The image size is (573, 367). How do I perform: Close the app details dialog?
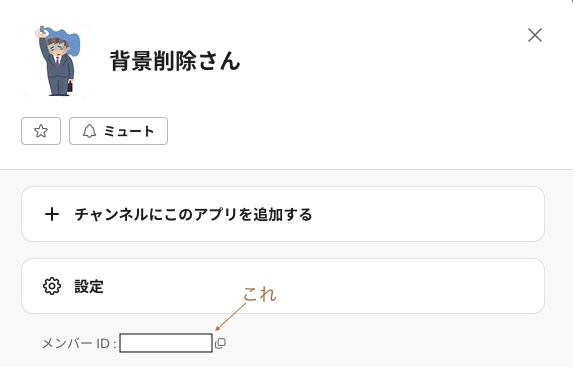click(535, 35)
